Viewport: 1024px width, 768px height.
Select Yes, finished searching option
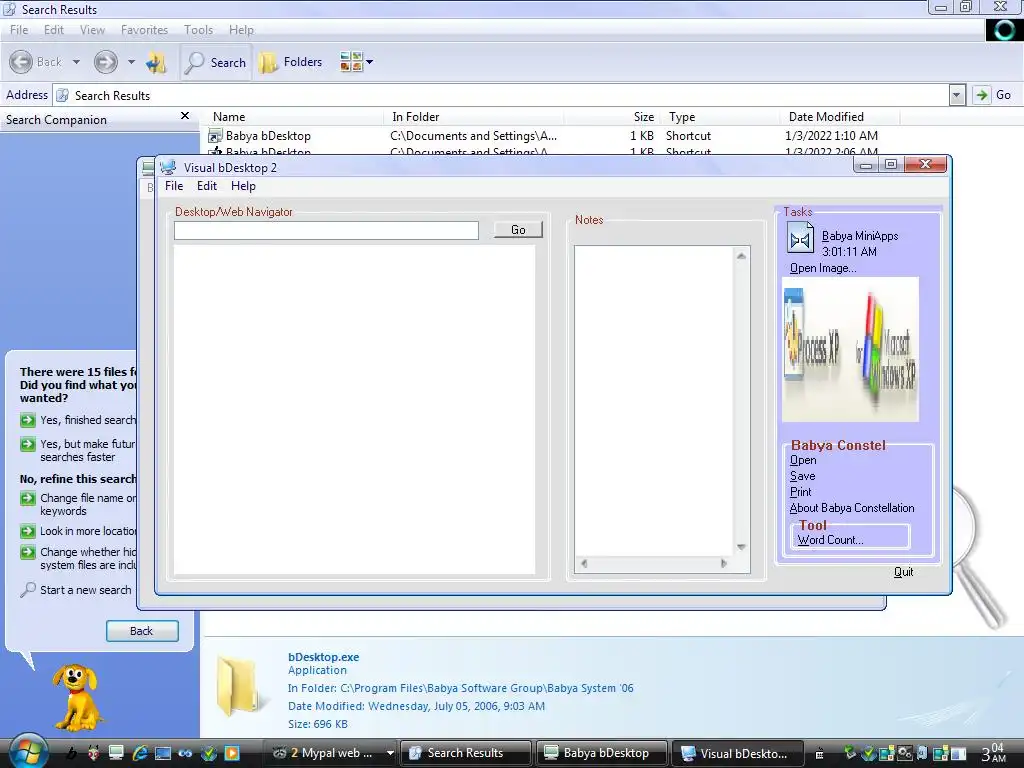78,420
